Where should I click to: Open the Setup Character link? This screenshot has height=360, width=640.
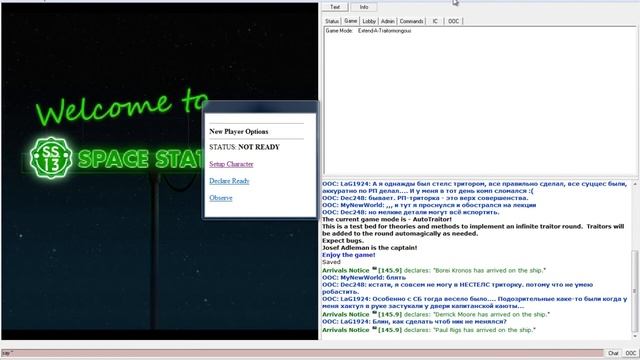(x=231, y=164)
